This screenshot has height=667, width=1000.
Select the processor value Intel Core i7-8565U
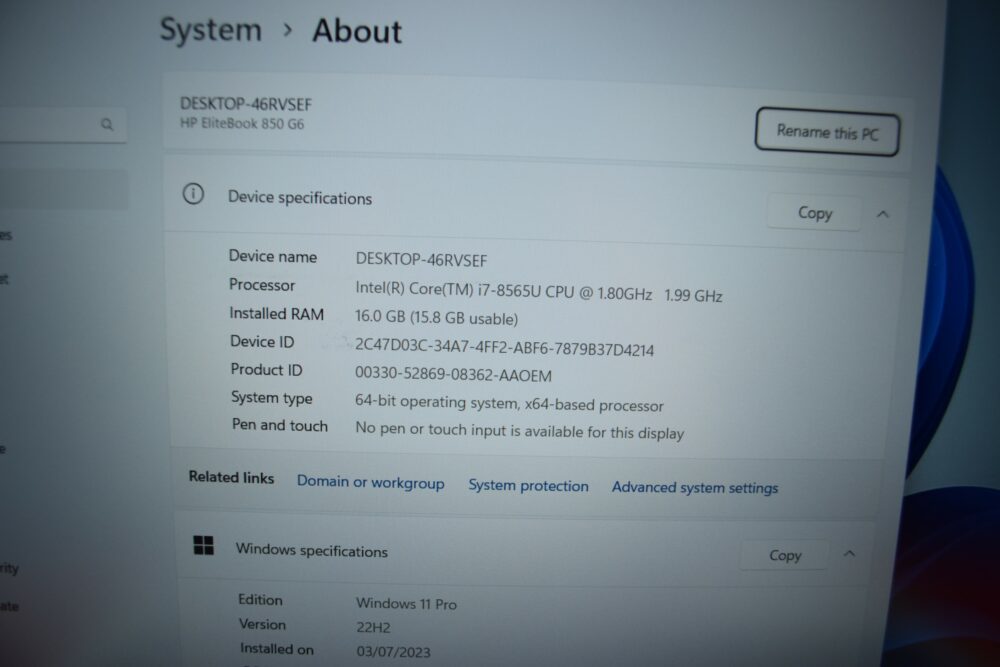click(538, 291)
